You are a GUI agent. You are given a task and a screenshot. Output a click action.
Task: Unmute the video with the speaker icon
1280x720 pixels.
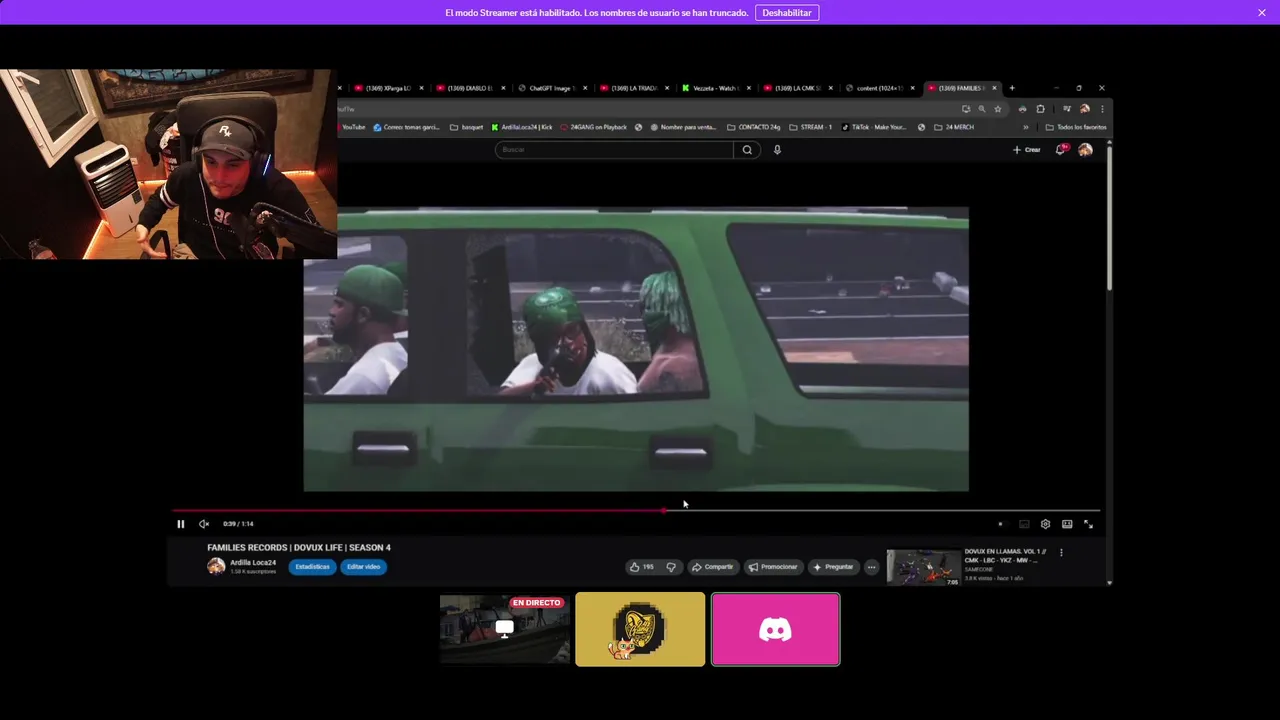pos(204,524)
